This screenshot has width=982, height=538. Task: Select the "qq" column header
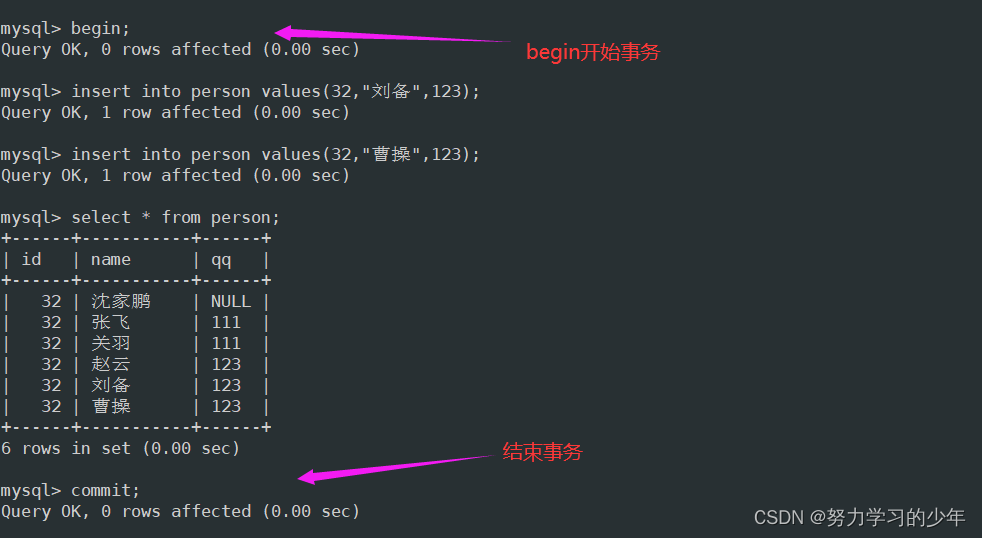tap(220, 259)
